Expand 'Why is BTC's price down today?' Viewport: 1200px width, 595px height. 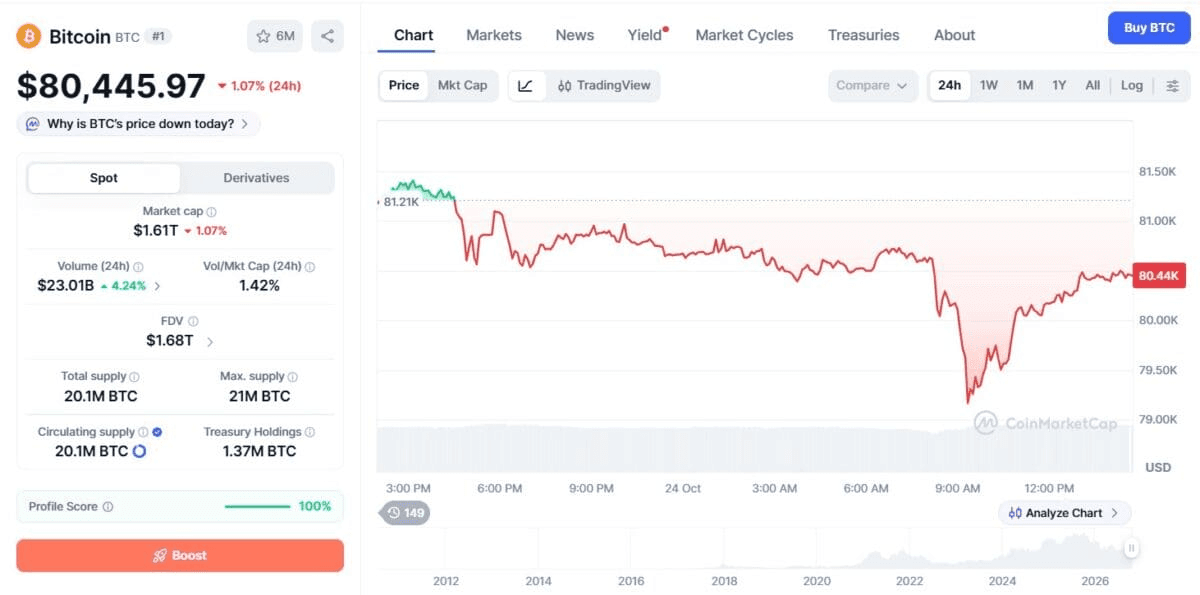139,124
